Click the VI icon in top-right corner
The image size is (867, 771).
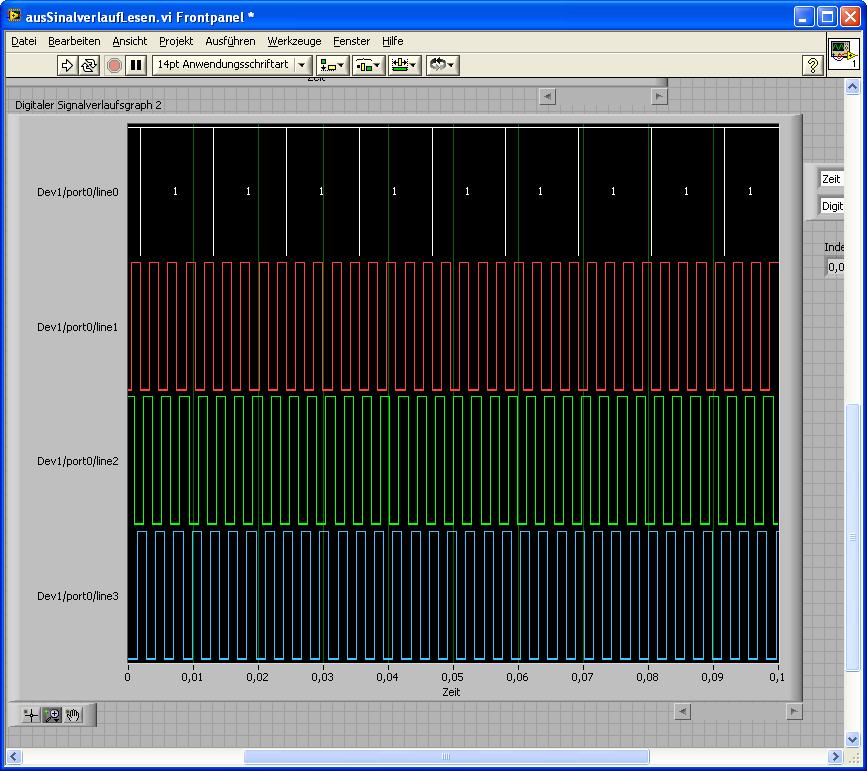843,54
